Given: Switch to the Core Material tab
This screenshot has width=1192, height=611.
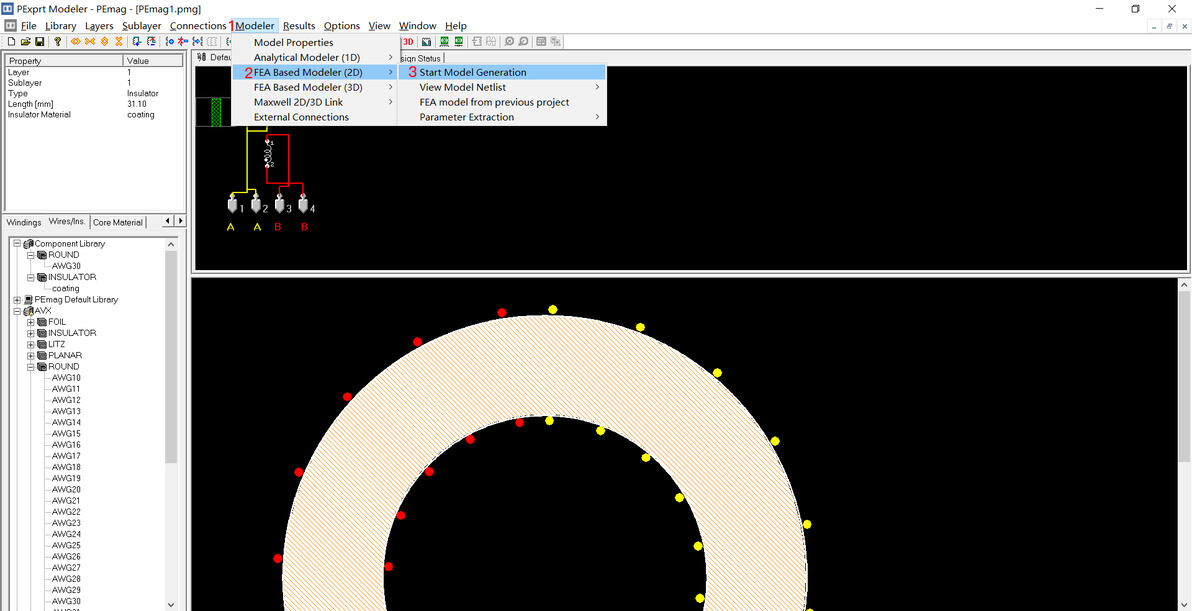Looking at the screenshot, I should [x=118, y=222].
